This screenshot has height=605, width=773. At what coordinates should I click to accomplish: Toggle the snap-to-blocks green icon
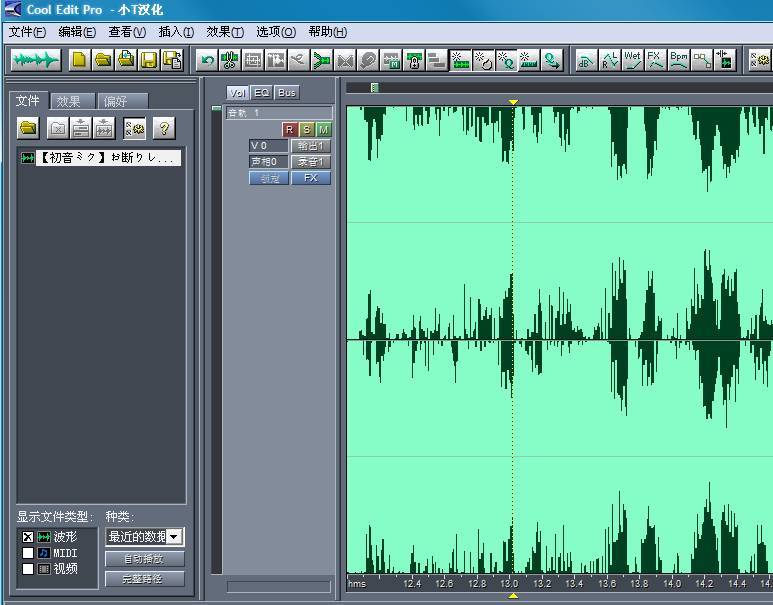point(460,61)
